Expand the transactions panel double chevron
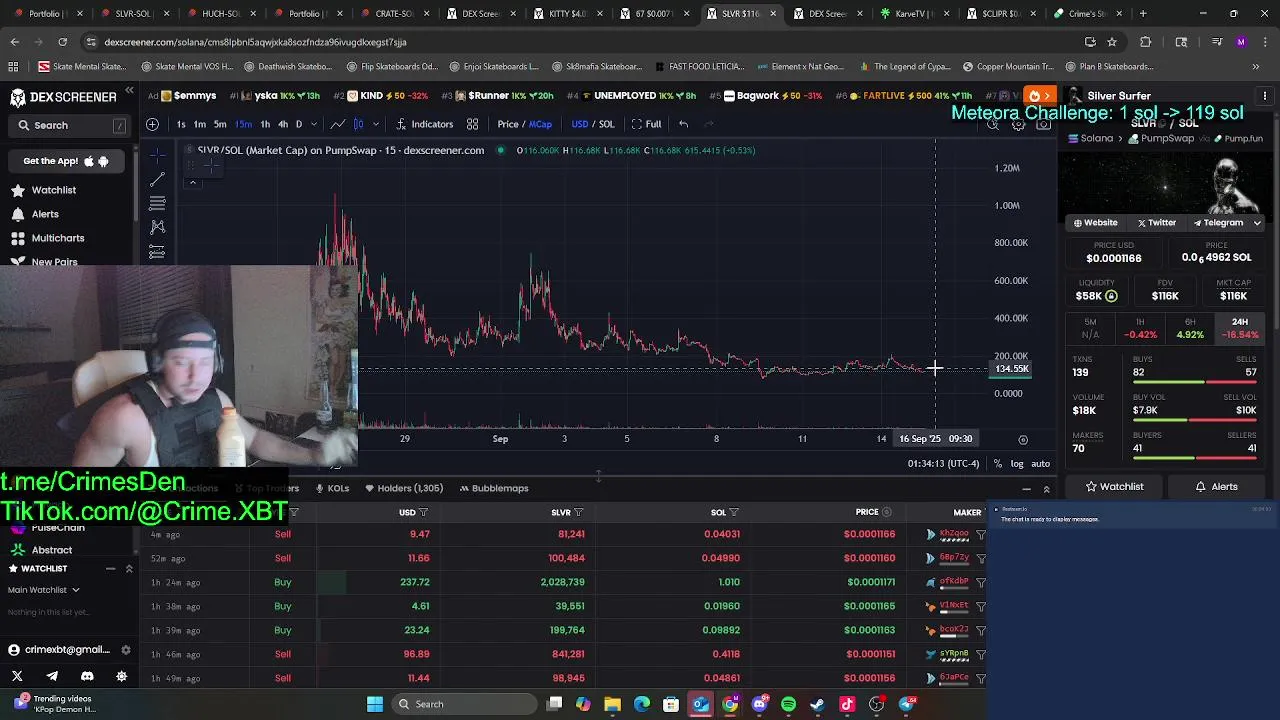Image resolution: width=1280 pixels, height=720 pixels. click(x=1046, y=489)
